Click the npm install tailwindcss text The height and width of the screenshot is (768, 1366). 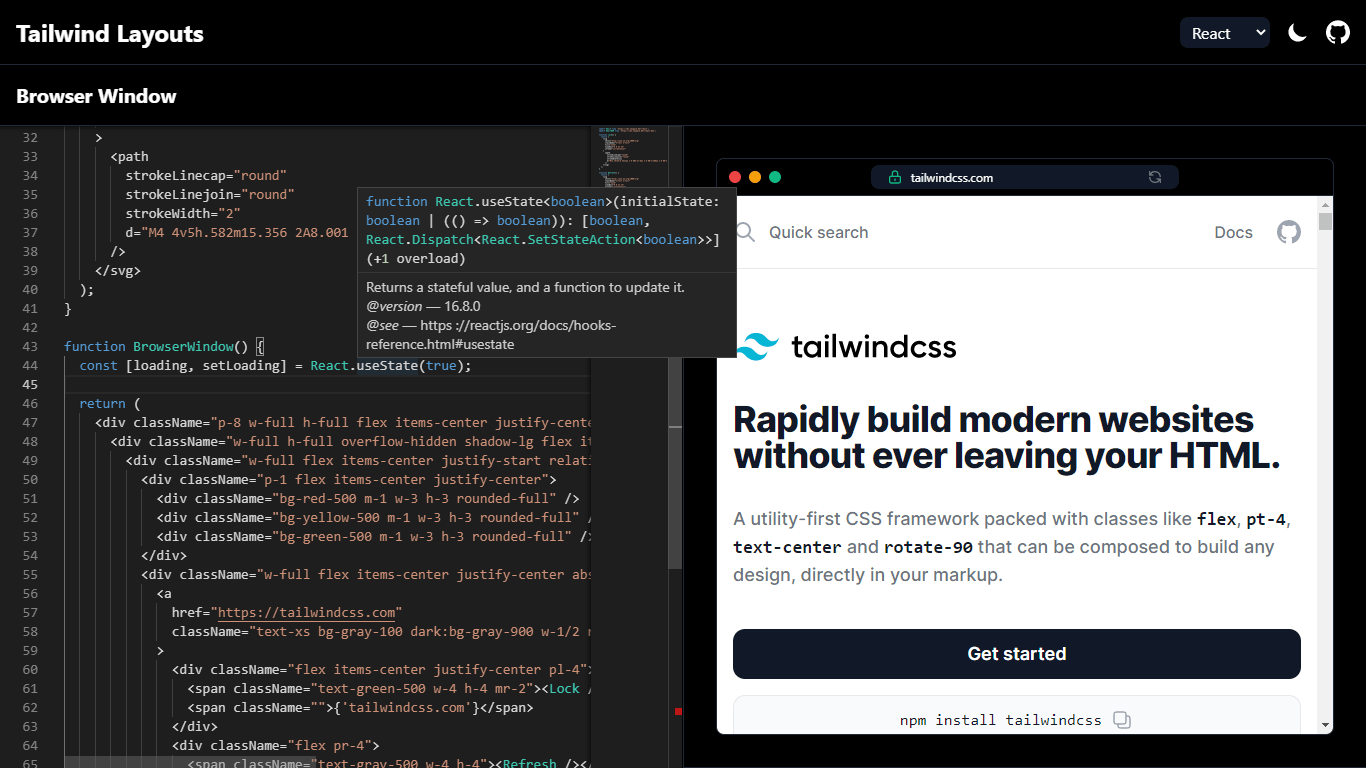click(1000, 720)
